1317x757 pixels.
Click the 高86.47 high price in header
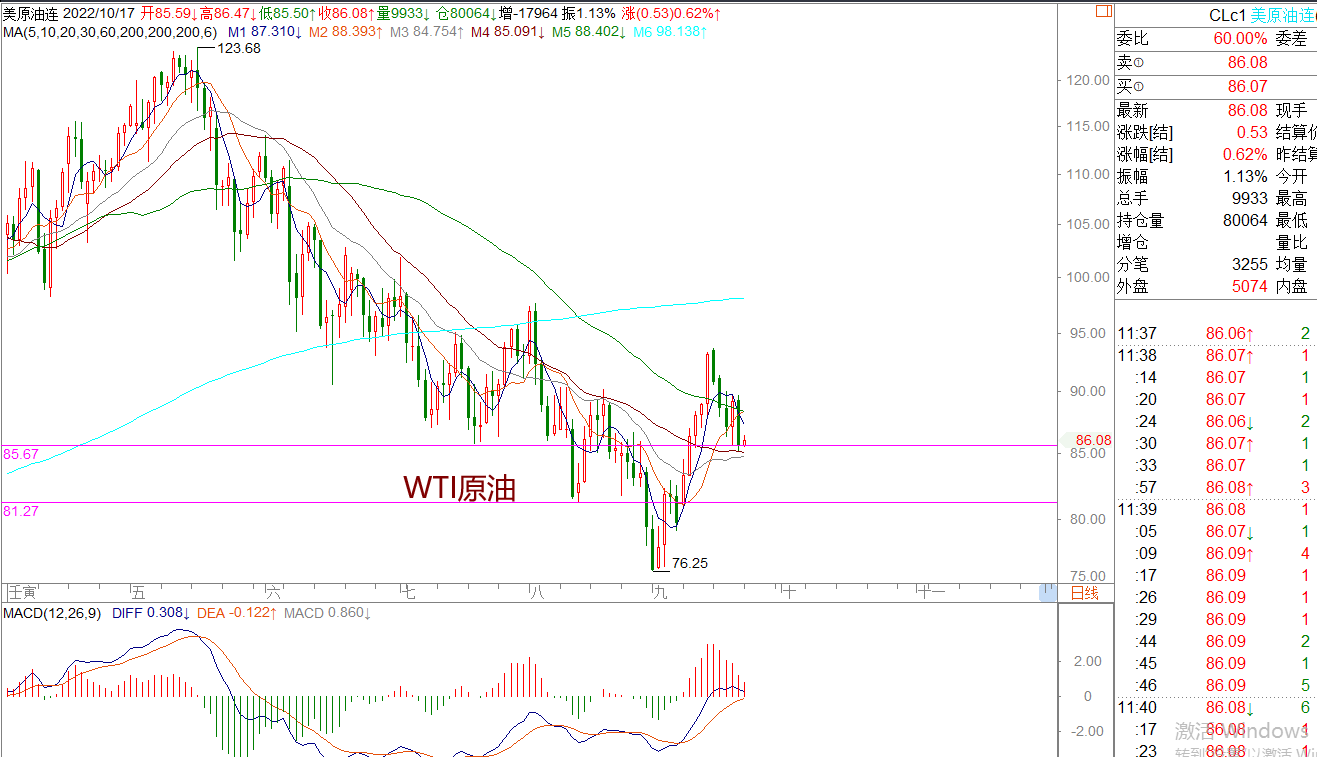(227, 14)
